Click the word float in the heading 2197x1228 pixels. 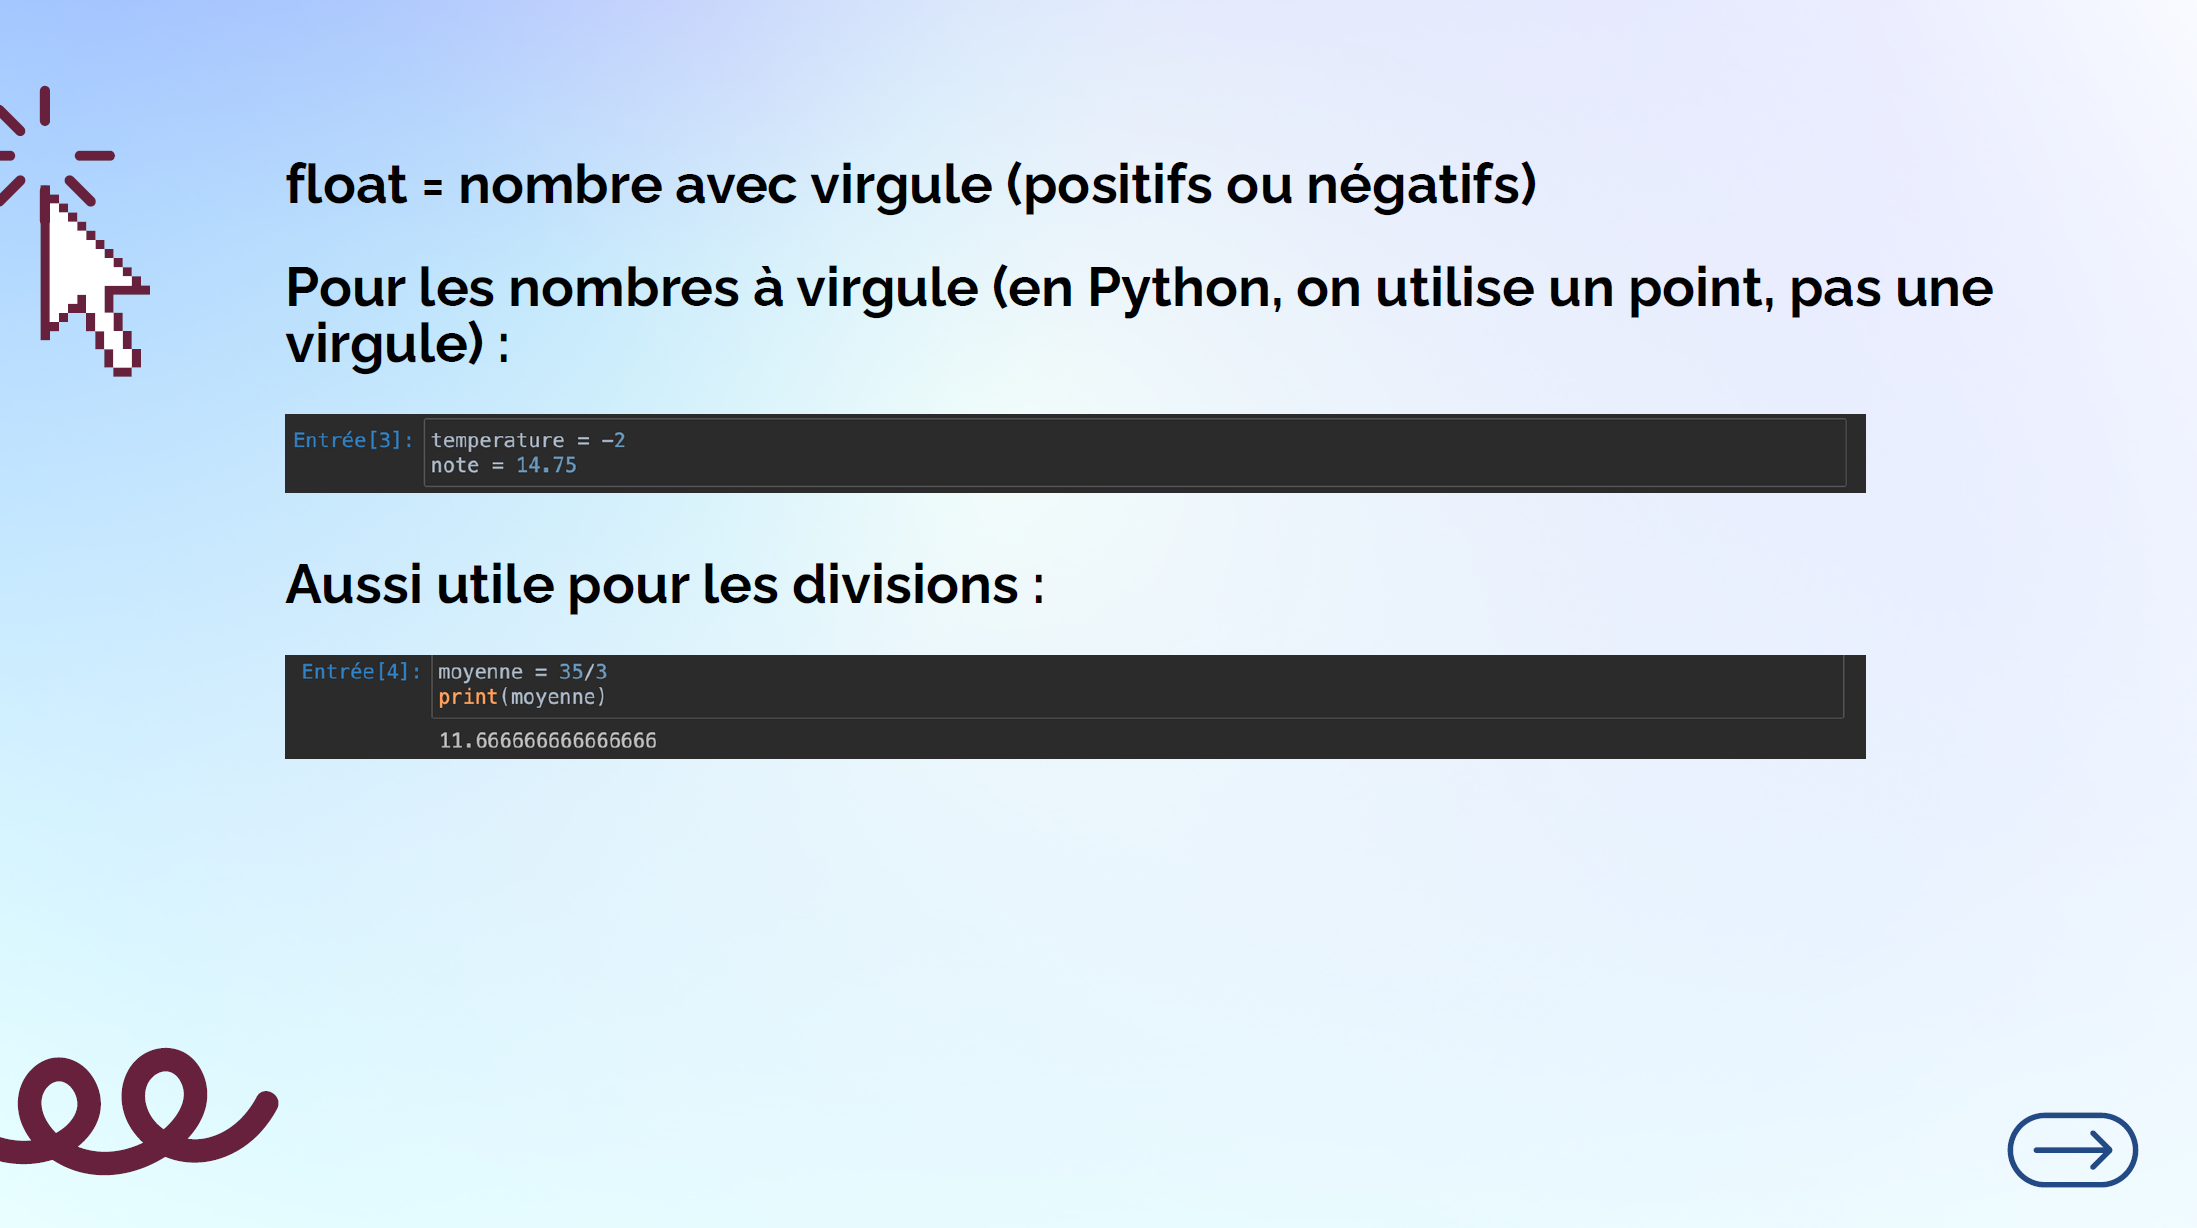346,185
